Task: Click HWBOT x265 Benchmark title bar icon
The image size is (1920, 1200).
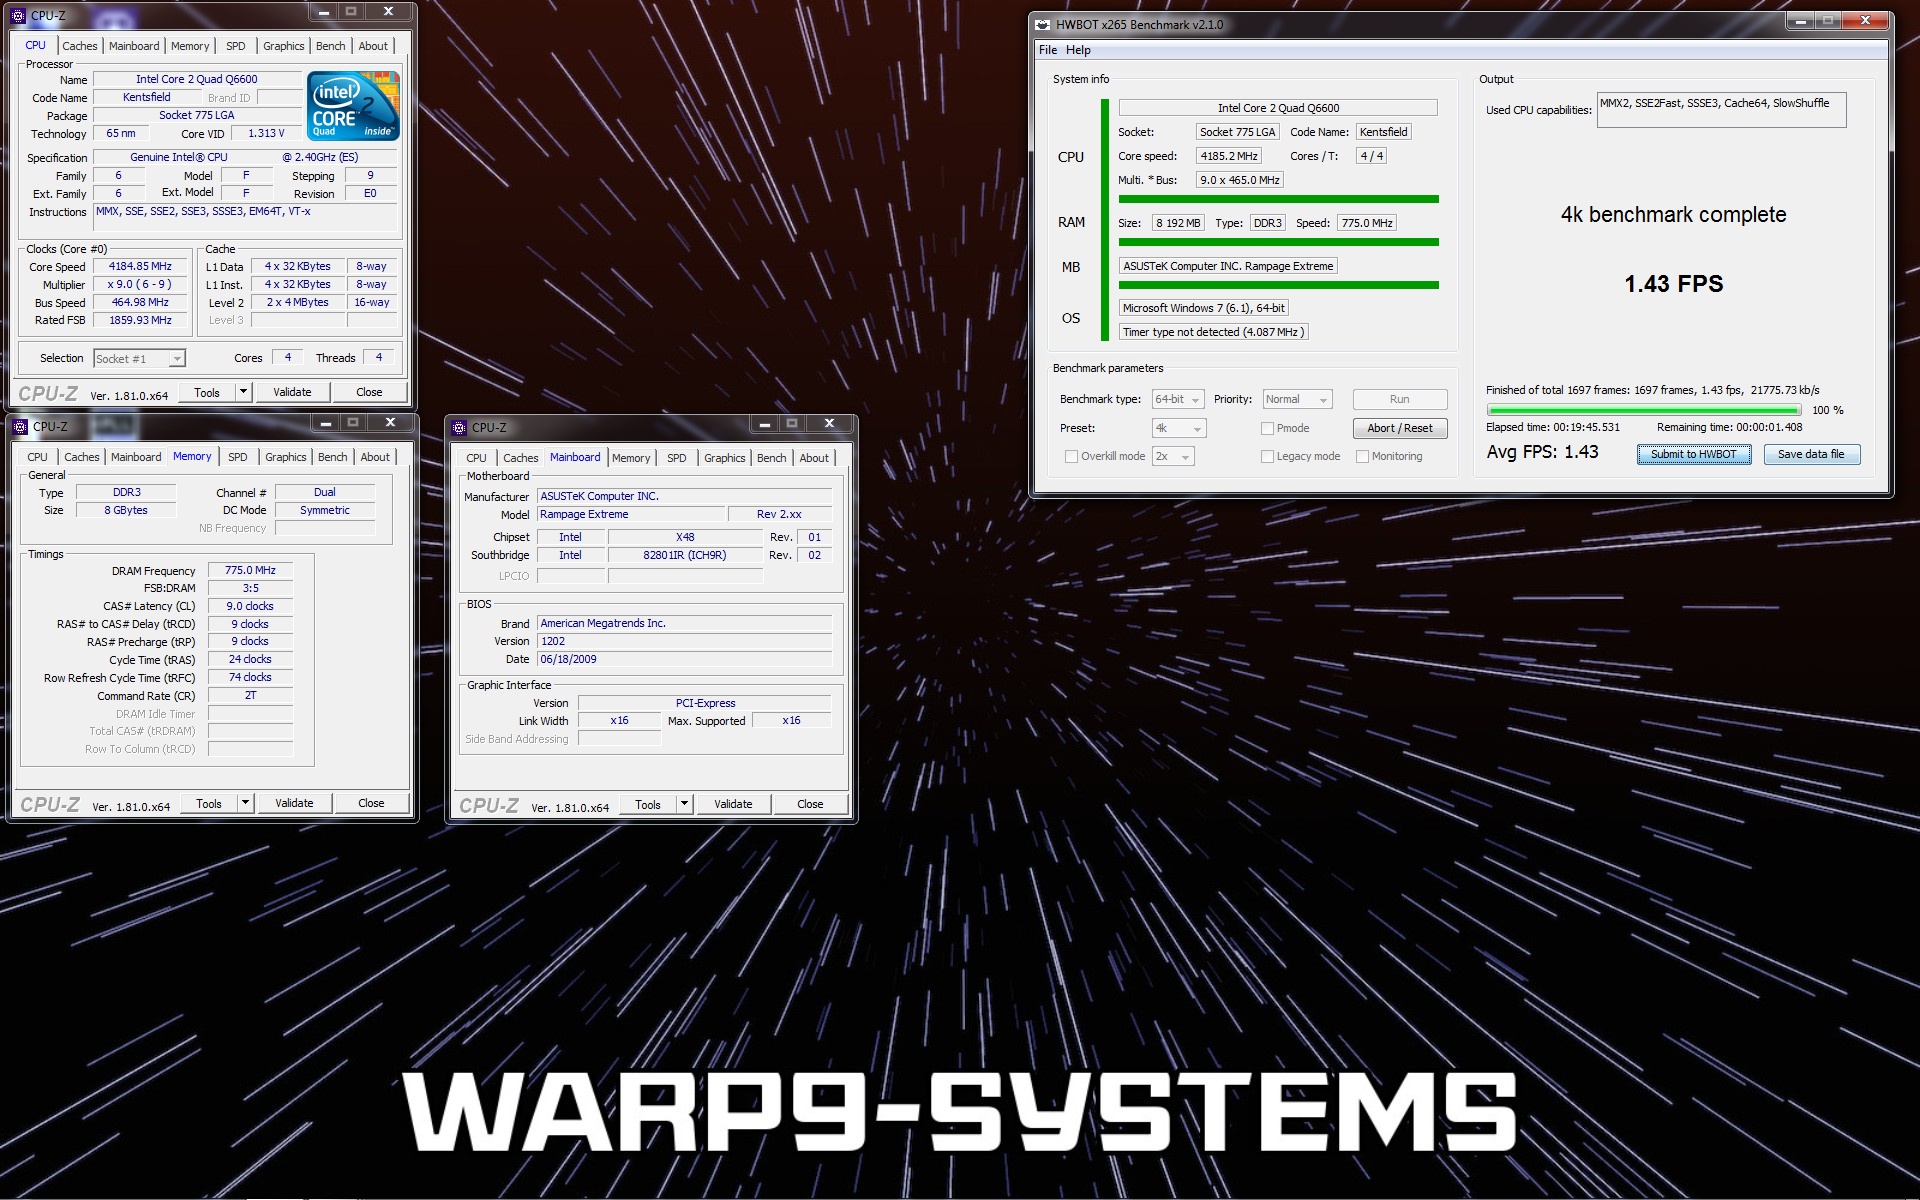Action: (1043, 25)
